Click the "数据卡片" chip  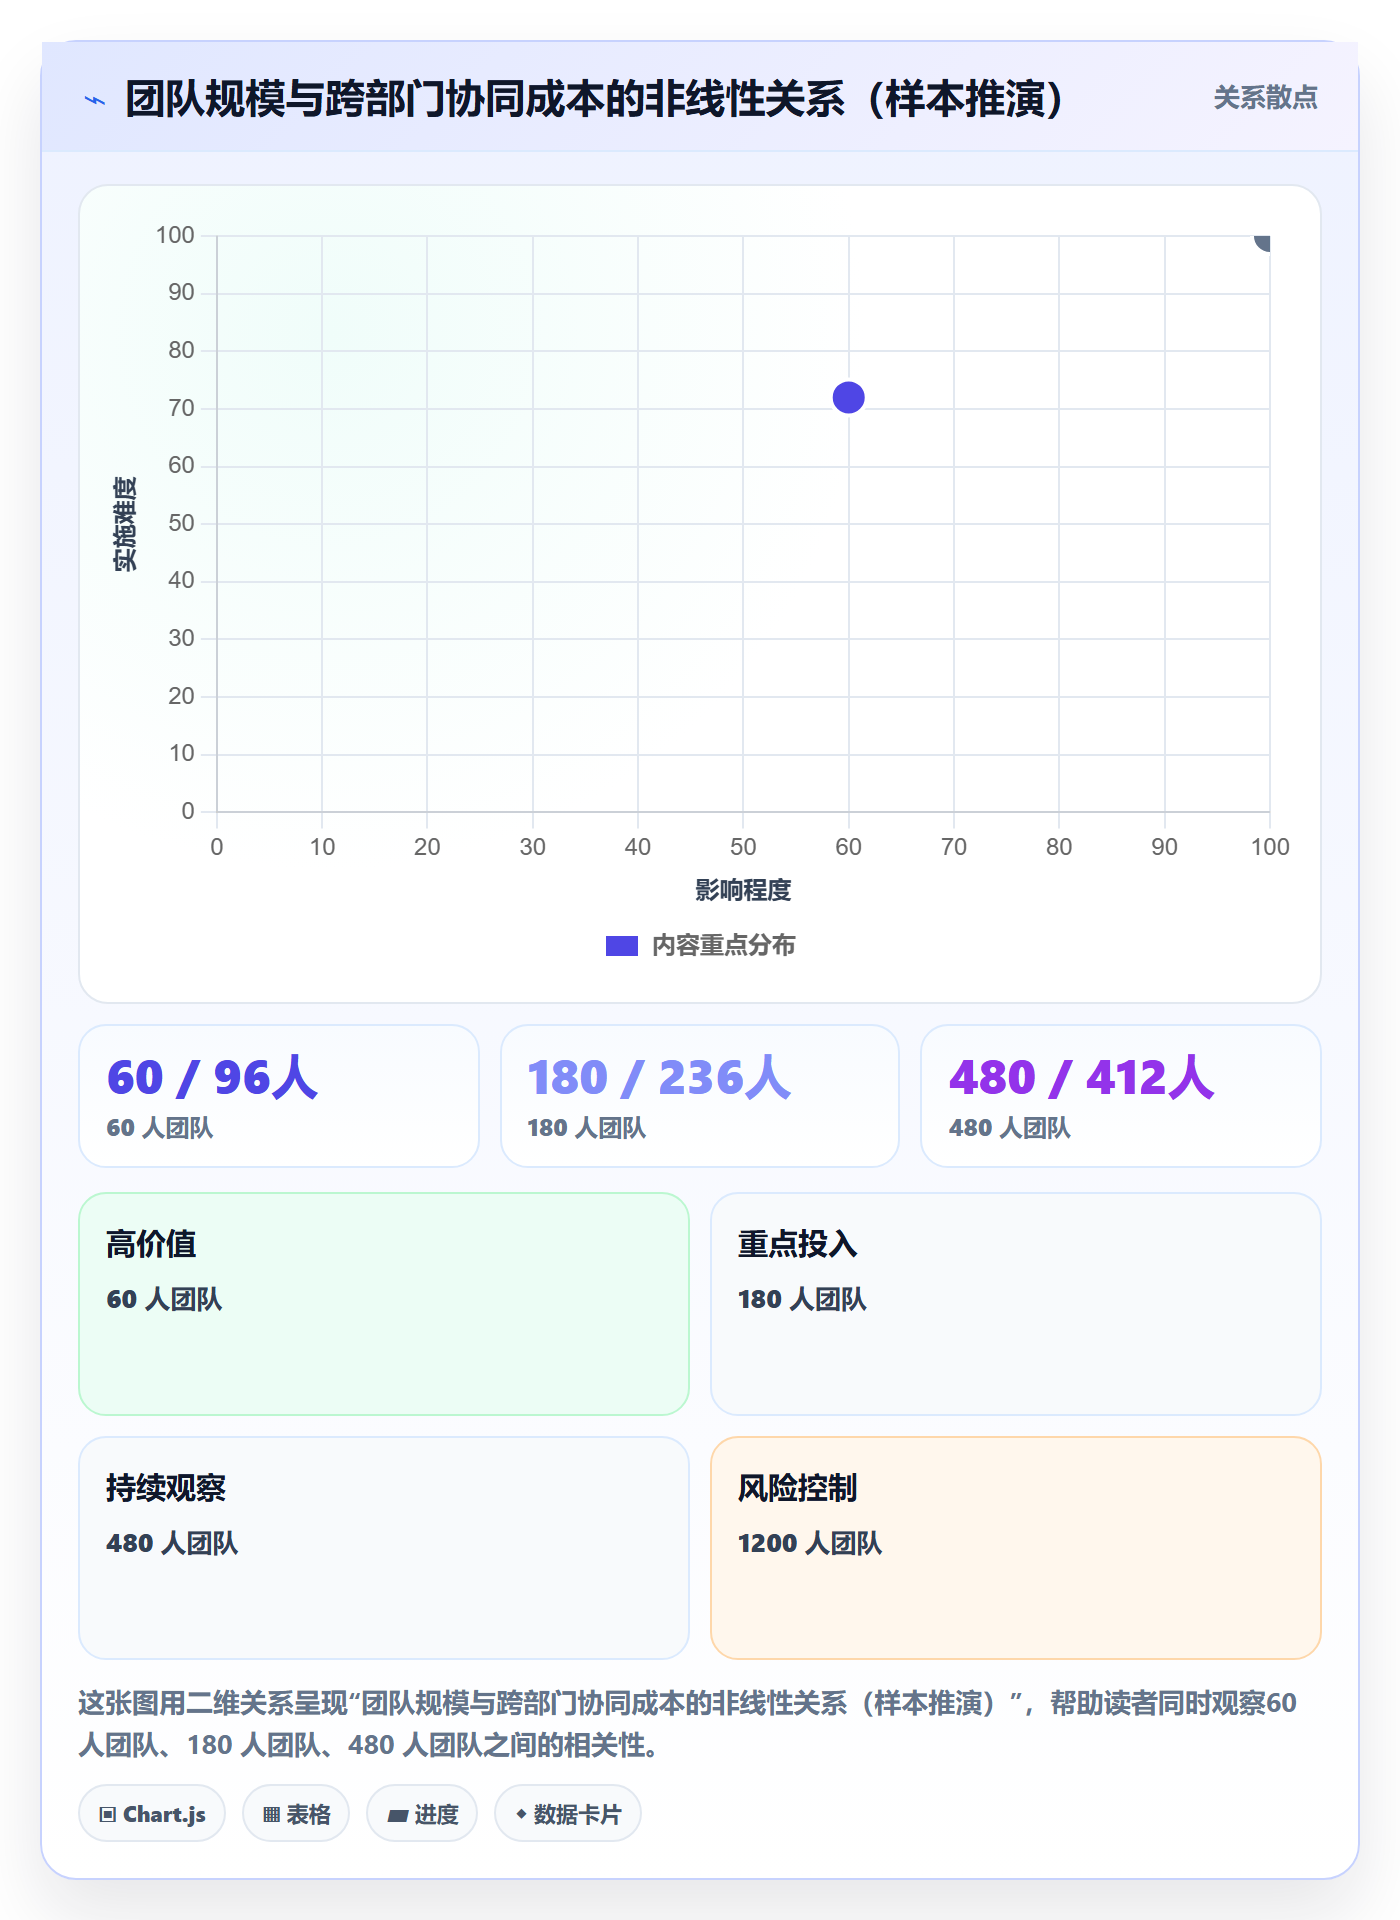(x=568, y=1814)
